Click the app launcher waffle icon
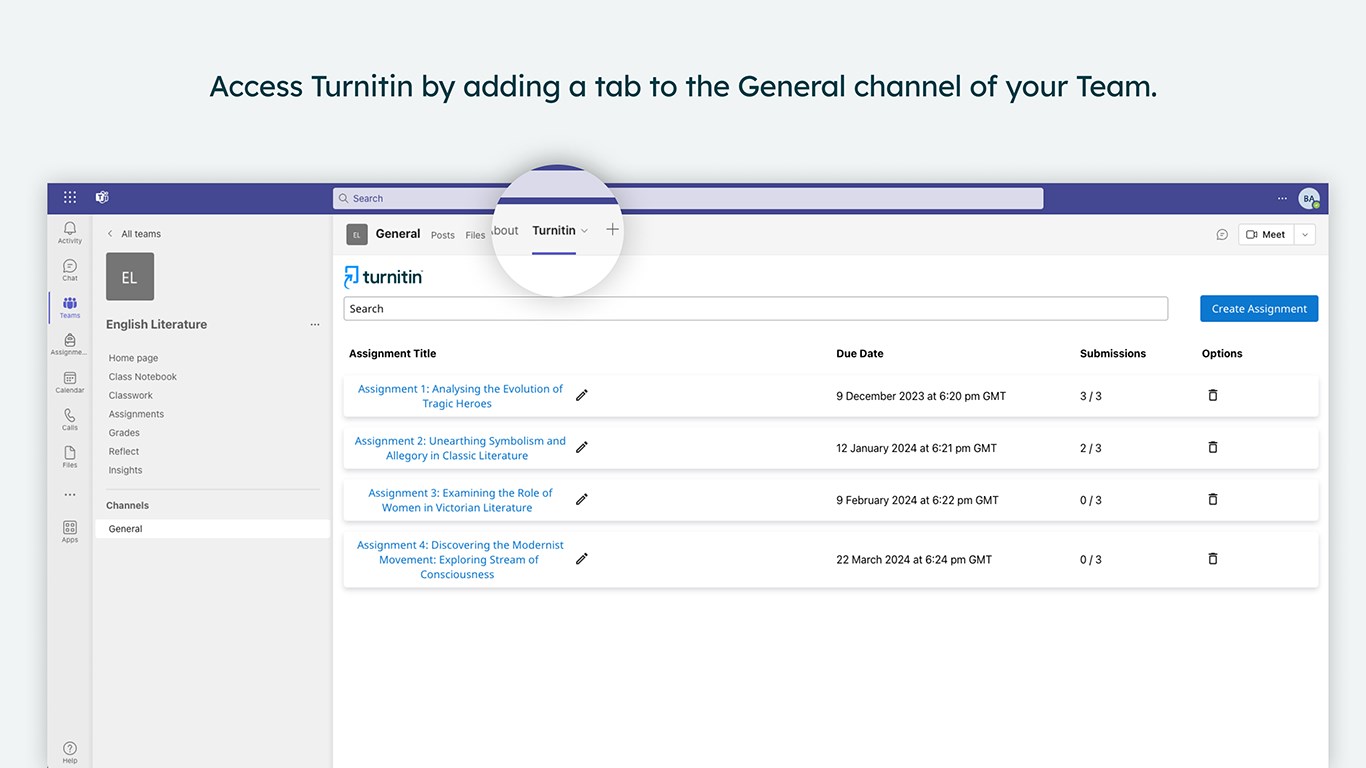Image resolution: width=1366 pixels, height=768 pixels. tap(70, 198)
